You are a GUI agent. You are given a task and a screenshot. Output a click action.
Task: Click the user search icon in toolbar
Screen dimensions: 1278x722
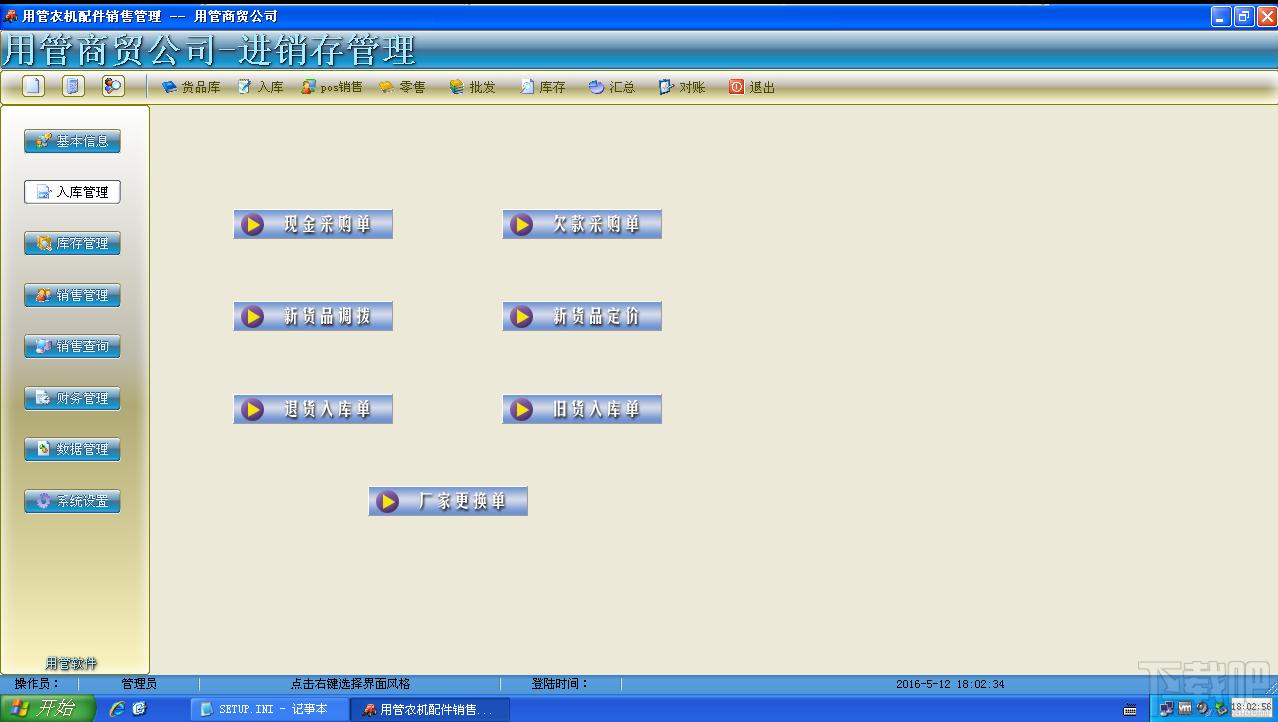pyautogui.click(x=113, y=86)
